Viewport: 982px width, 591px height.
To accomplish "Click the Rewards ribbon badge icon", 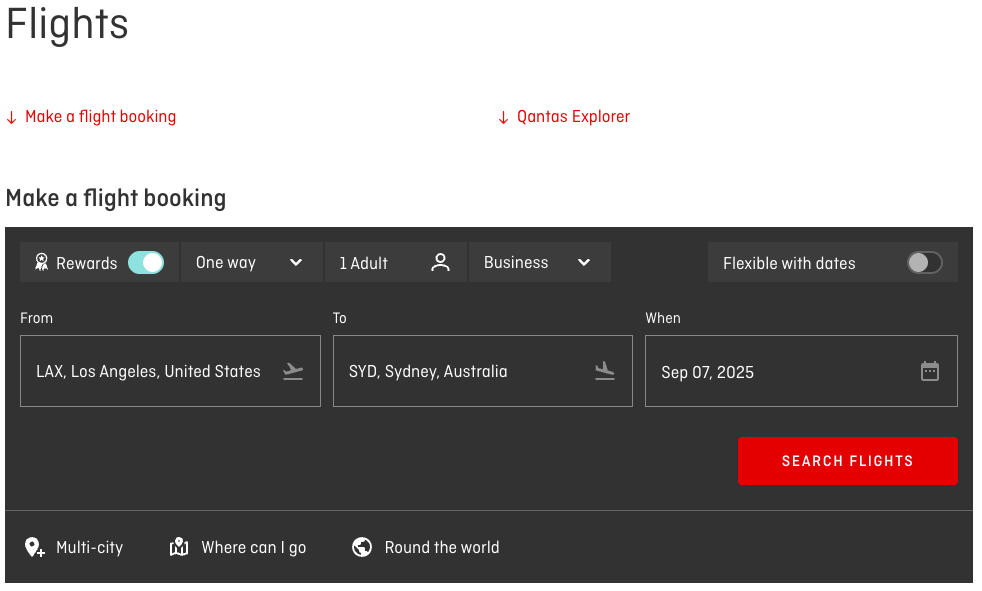I will click(41, 262).
